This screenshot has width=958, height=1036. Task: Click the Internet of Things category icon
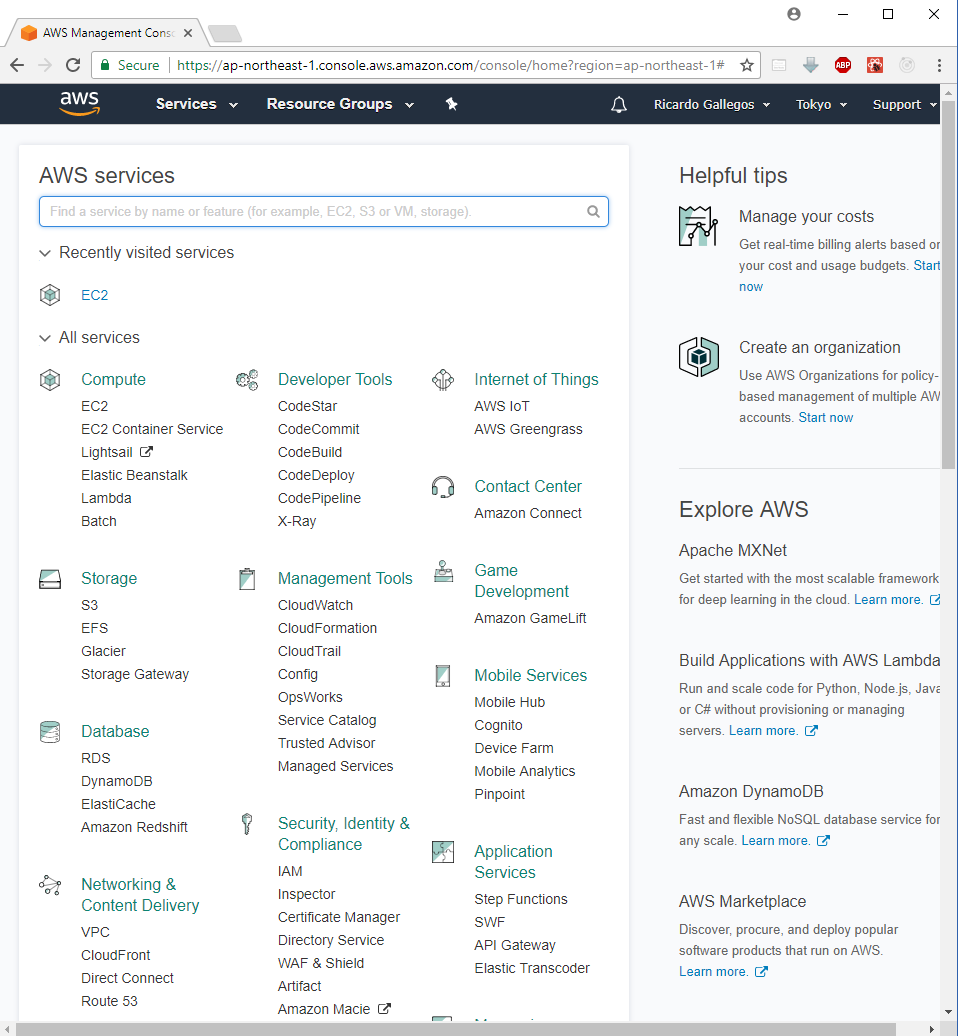point(443,380)
